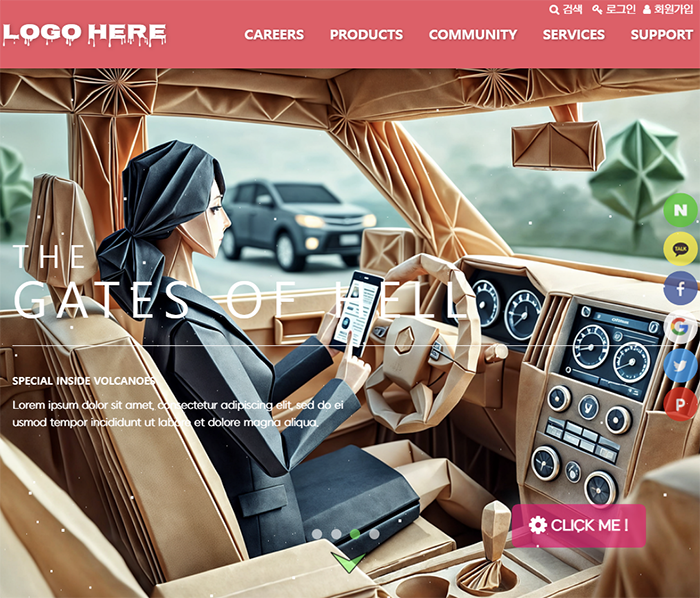This screenshot has width=700, height=598.
Task: Click the key icon next to 로그인
Action: click(x=597, y=9)
